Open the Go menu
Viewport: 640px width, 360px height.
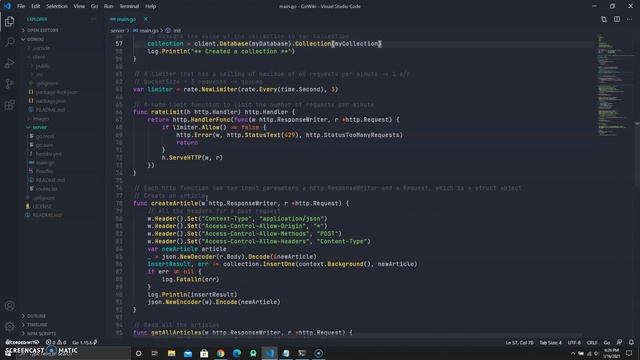pyautogui.click(x=94, y=6)
